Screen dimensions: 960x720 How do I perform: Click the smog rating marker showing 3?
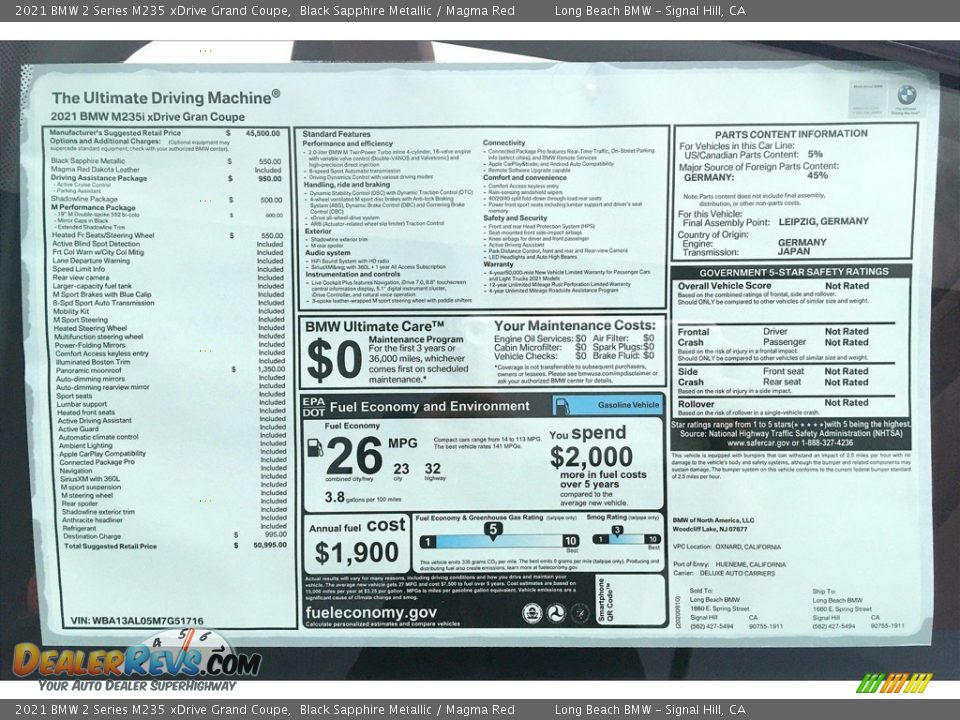click(x=617, y=531)
